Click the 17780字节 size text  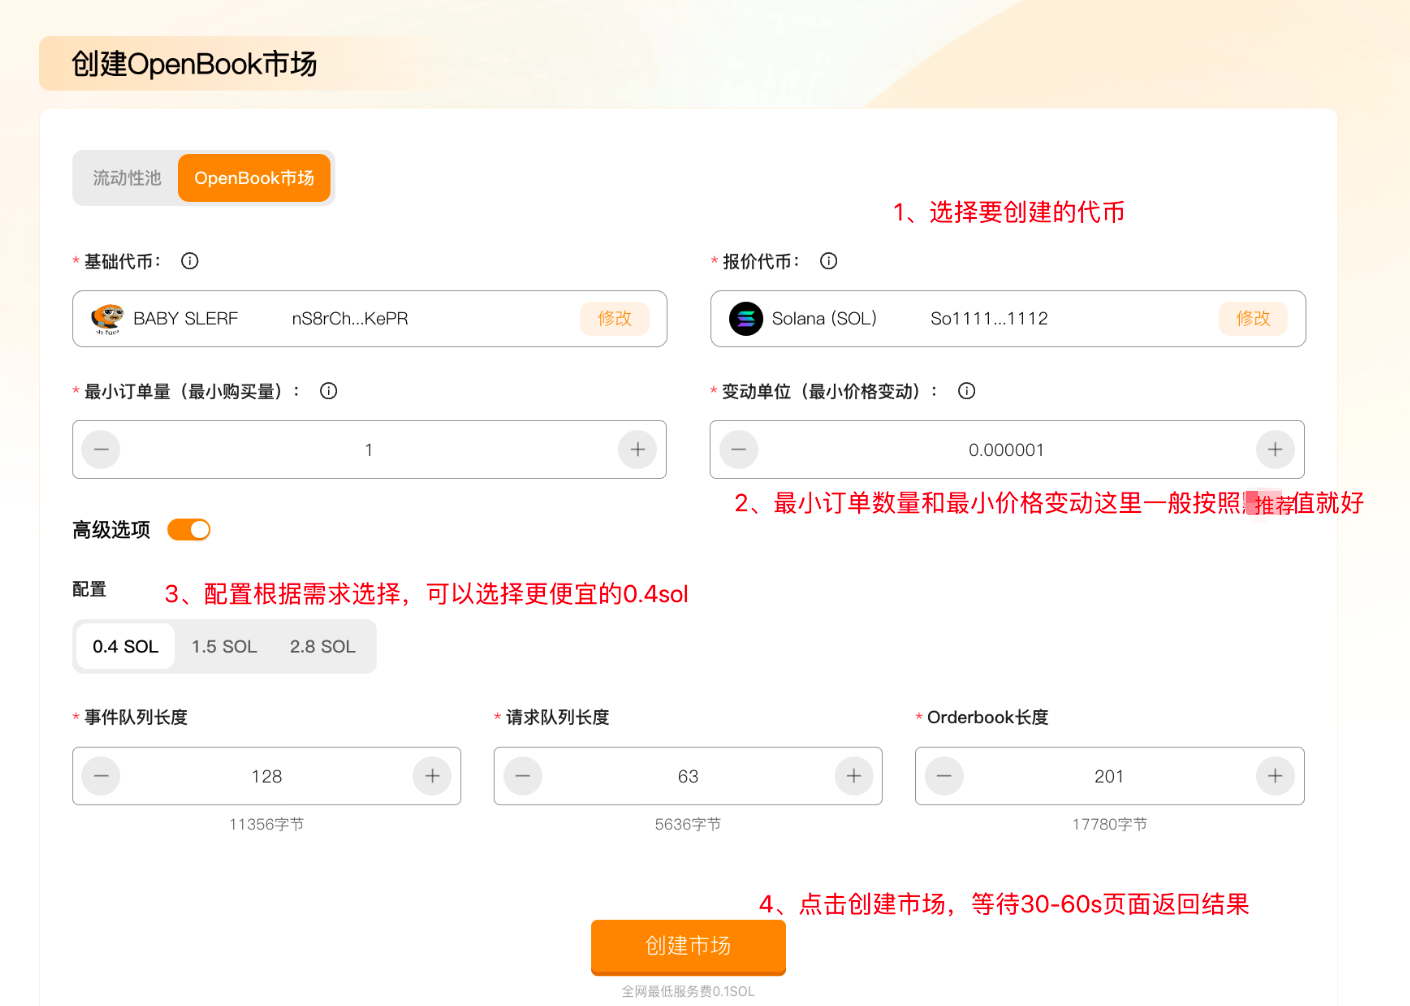(1110, 824)
